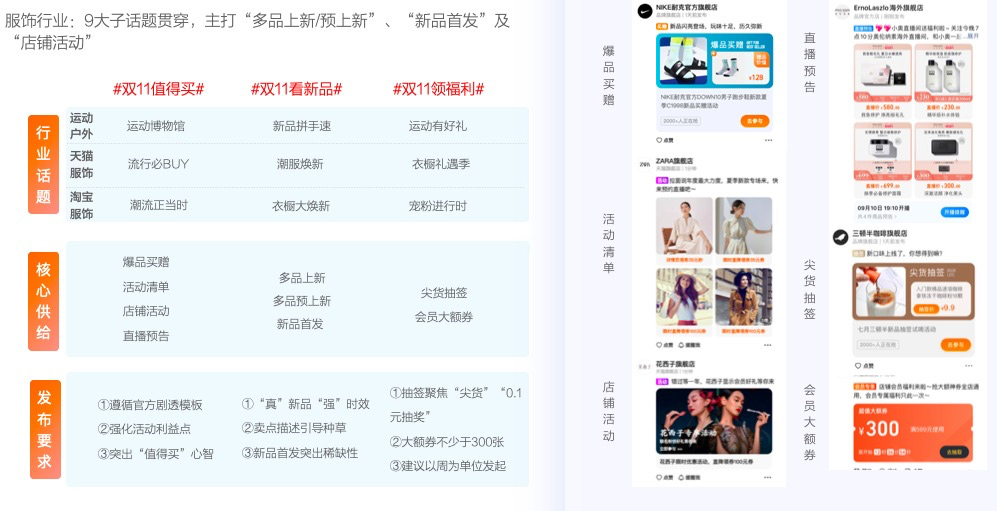Select the 运动有好礼 topic cell
Viewport: 997px width, 511px height.
[437, 126]
